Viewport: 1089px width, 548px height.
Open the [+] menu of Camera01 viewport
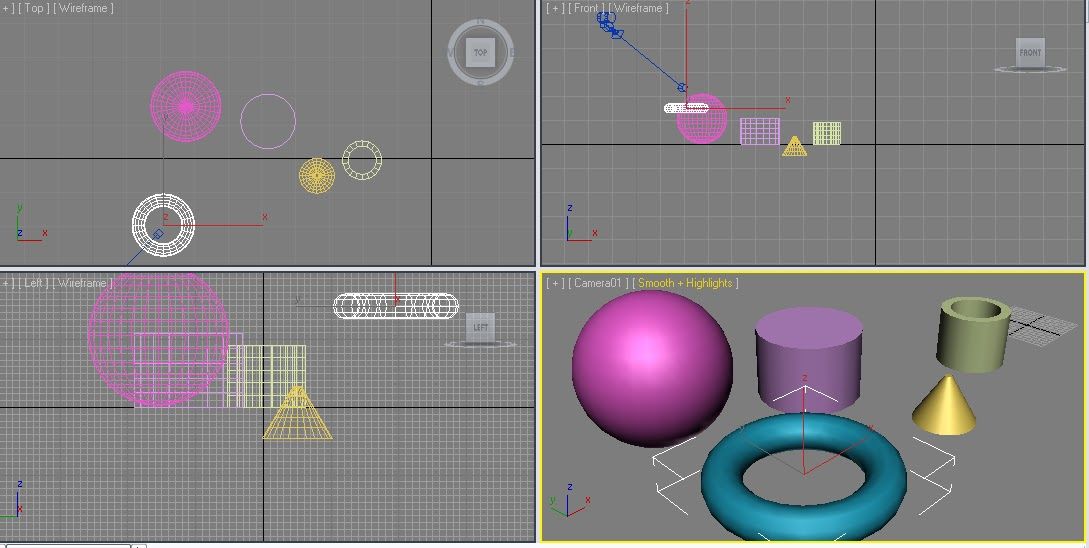[x=554, y=283]
